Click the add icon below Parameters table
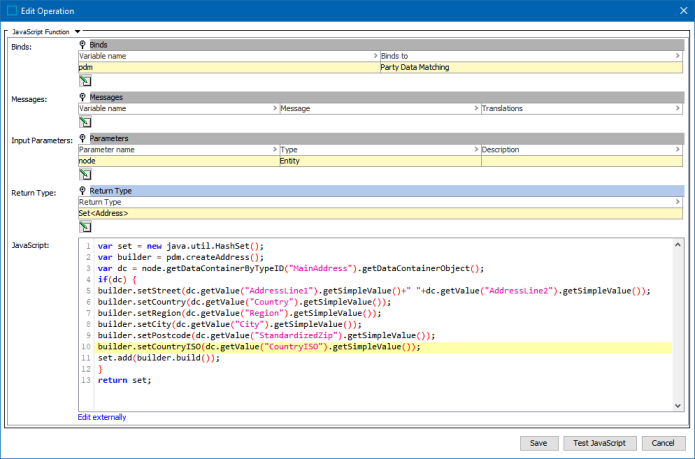 (85, 173)
